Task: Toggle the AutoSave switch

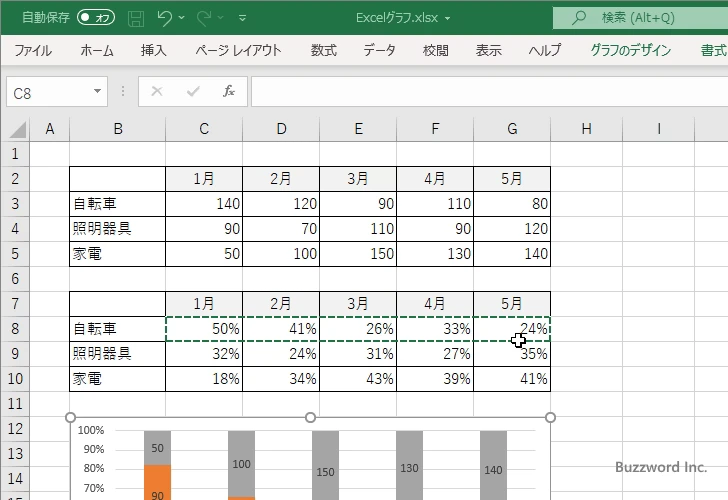Action: (96, 18)
